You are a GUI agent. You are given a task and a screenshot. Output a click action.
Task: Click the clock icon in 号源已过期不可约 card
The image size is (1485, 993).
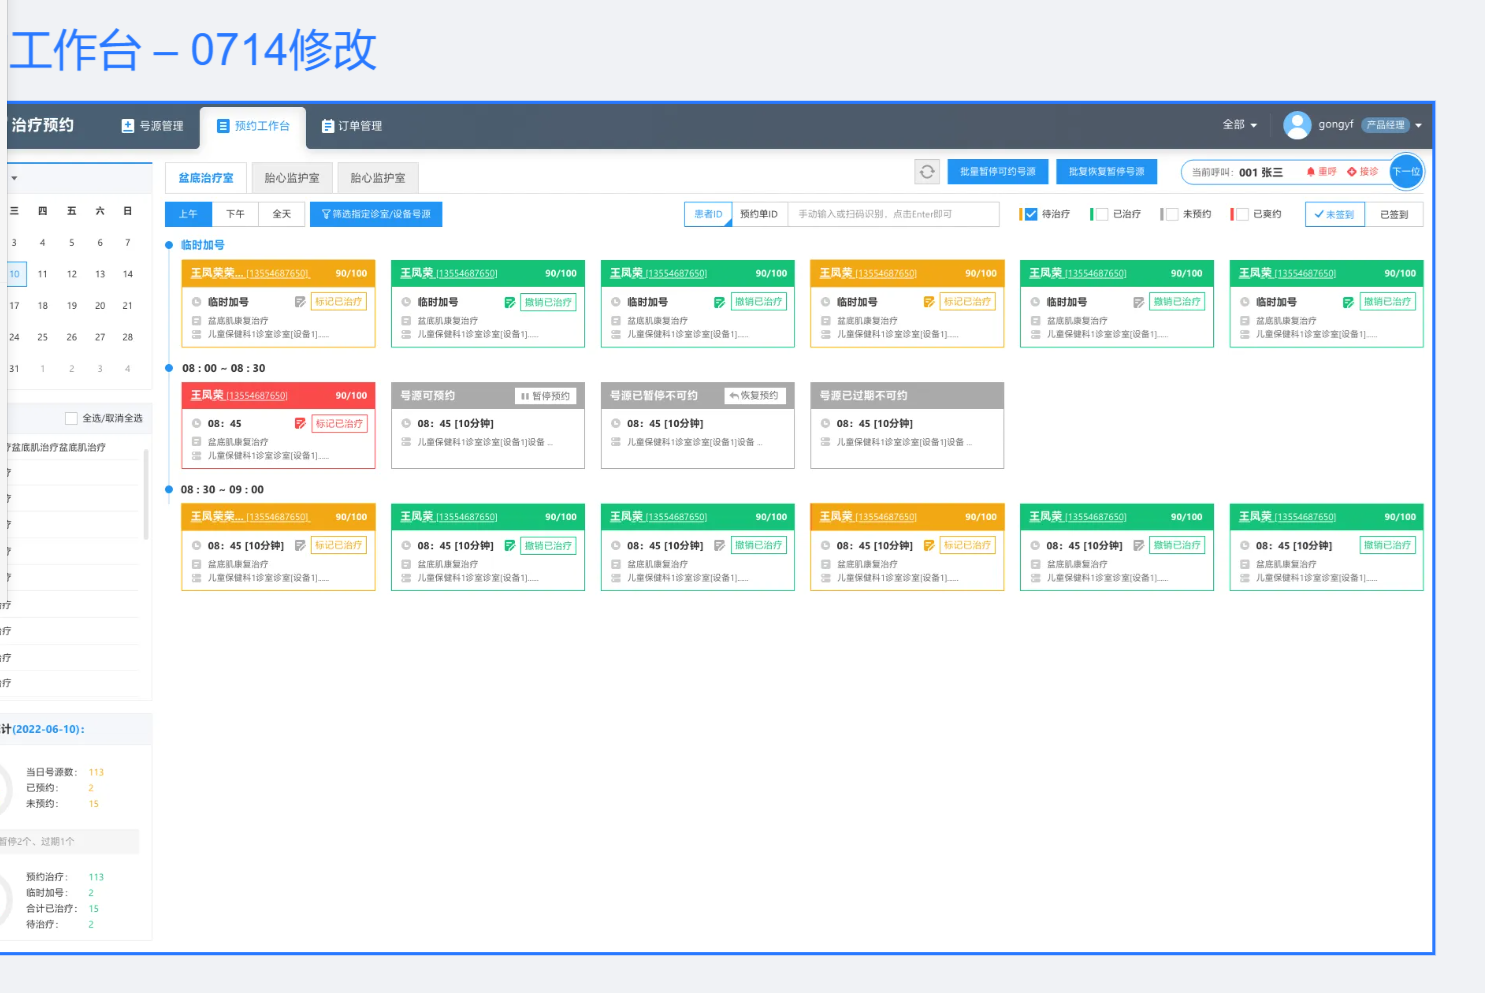(x=826, y=424)
